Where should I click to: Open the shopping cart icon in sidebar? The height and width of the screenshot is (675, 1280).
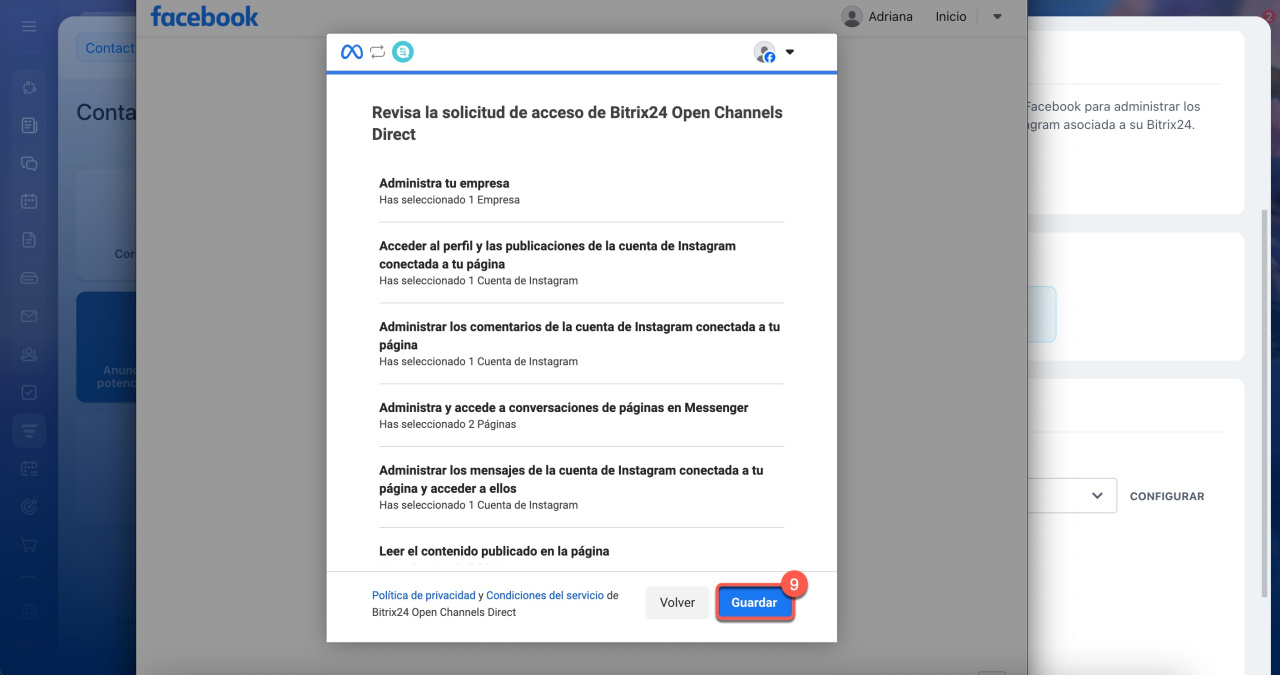(x=29, y=545)
